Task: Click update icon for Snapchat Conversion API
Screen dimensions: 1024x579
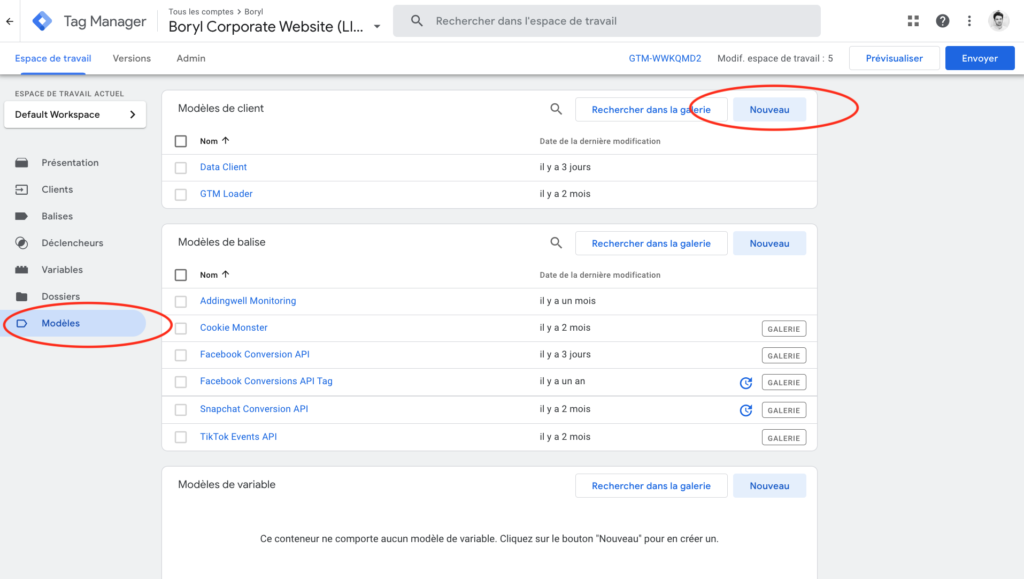Action: (746, 410)
